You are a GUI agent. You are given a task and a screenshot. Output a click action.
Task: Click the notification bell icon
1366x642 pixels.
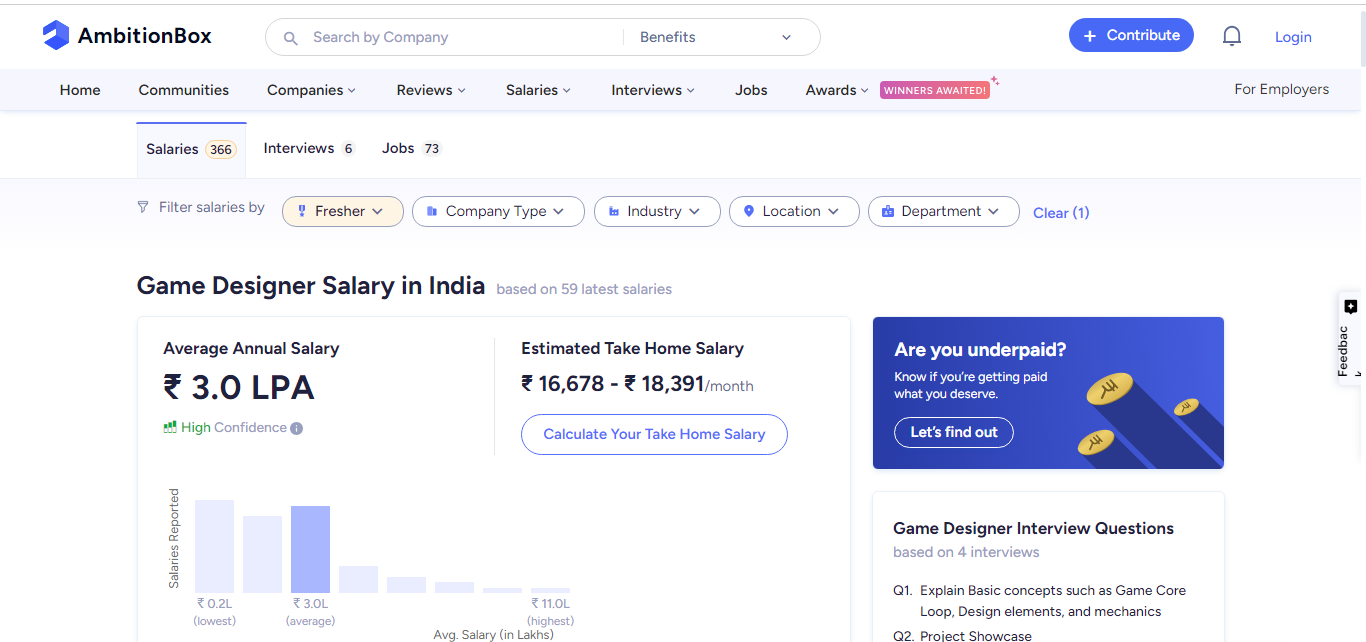tap(1232, 36)
